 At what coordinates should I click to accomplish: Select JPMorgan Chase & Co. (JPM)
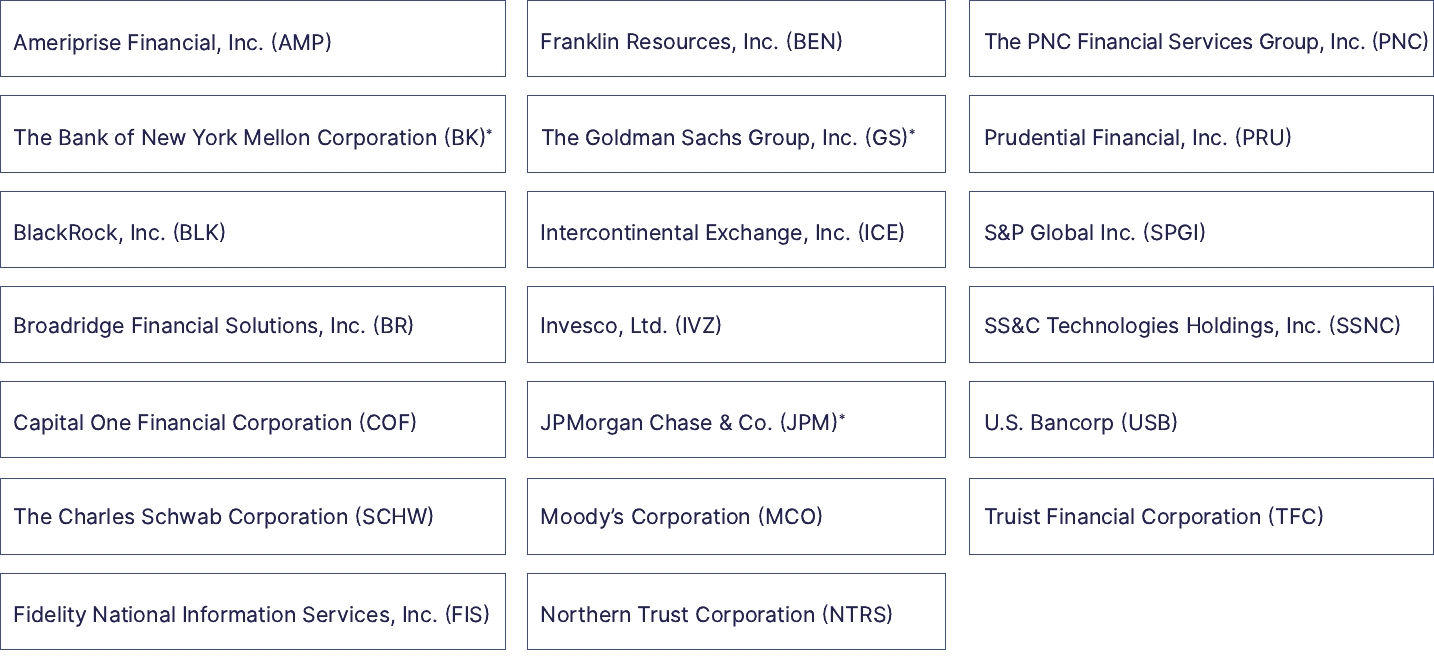click(x=735, y=421)
